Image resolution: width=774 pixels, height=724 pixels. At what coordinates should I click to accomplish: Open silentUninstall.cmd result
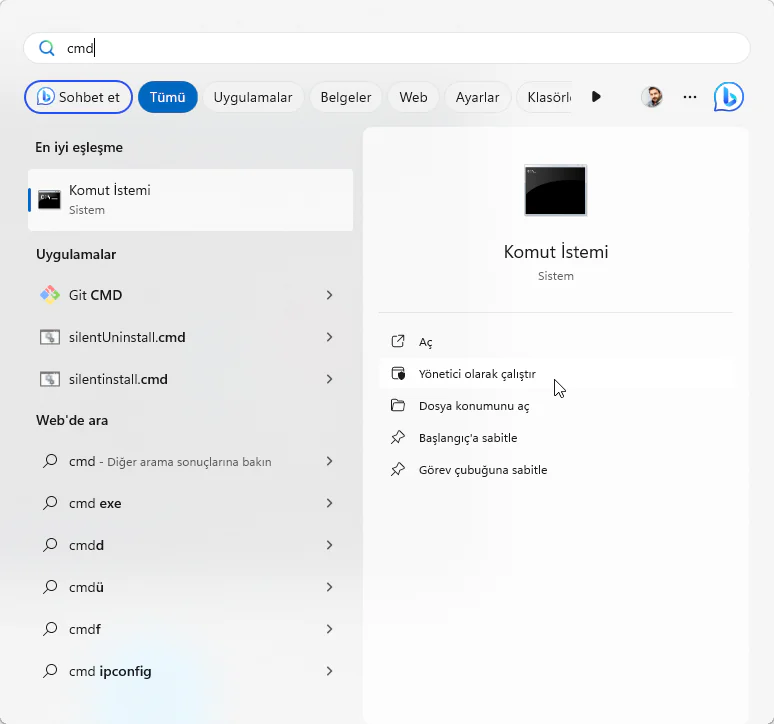tap(191, 337)
